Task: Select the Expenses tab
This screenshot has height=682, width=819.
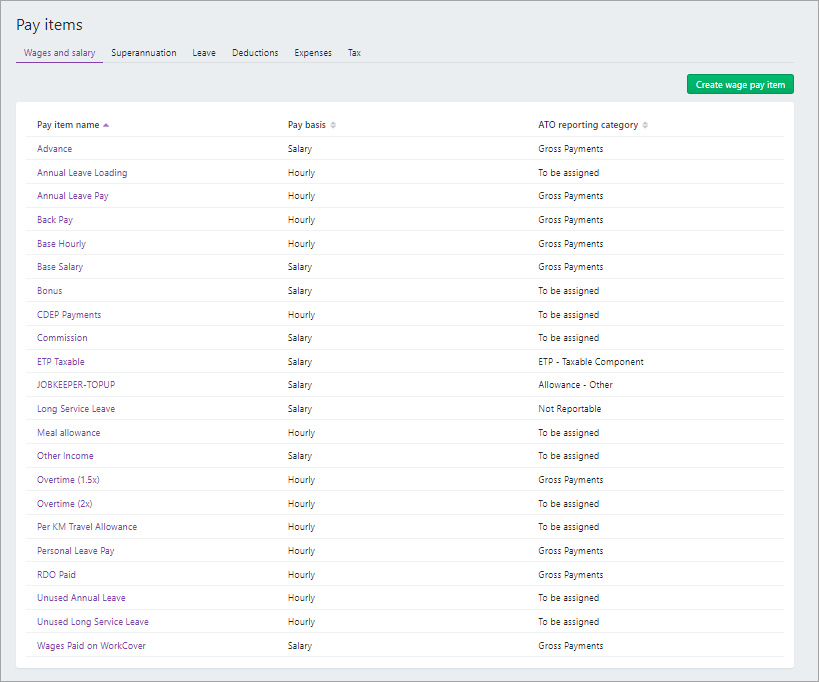Action: 313,53
